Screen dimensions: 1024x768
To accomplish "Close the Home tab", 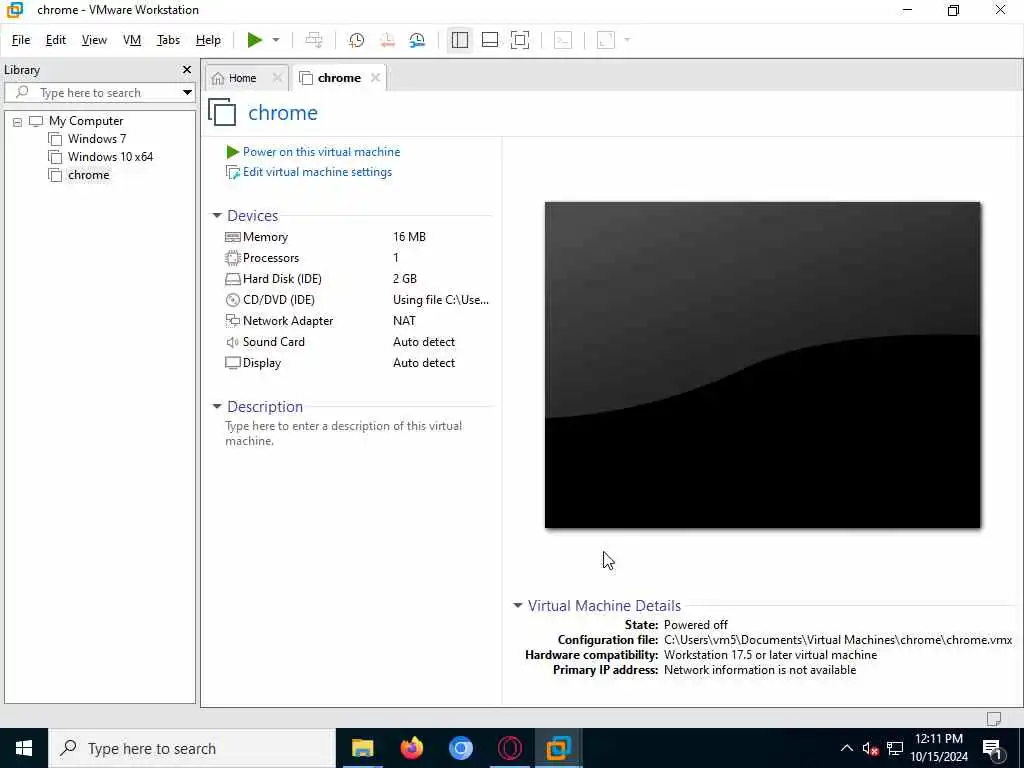I will click(x=277, y=78).
